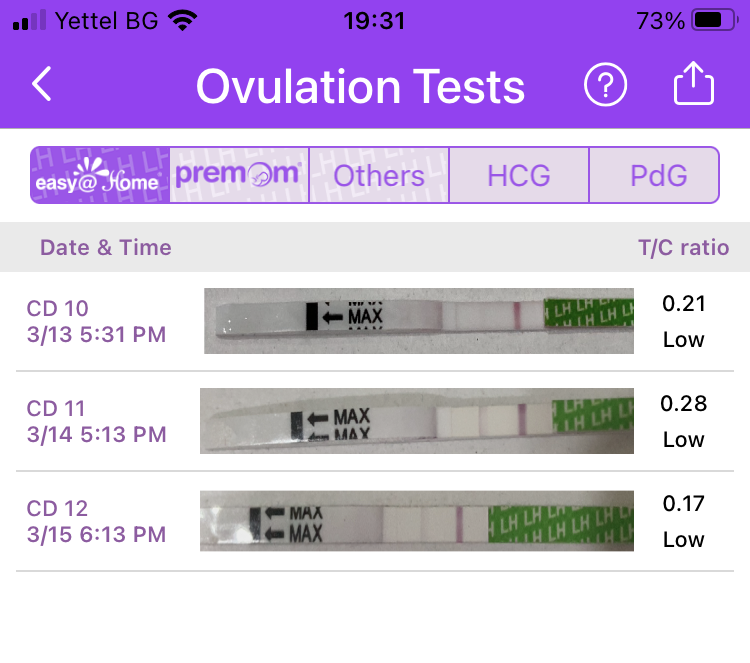Select the easy@Home brand tab
Screen dimensions: 750x663
pyautogui.click(x=100, y=175)
